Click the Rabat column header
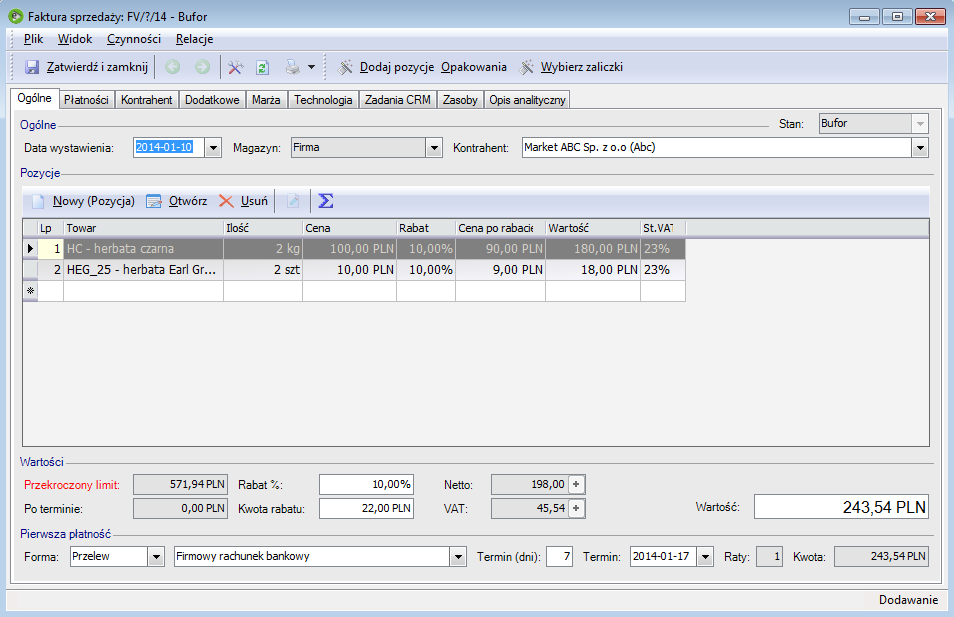This screenshot has width=954, height=617. (426, 228)
